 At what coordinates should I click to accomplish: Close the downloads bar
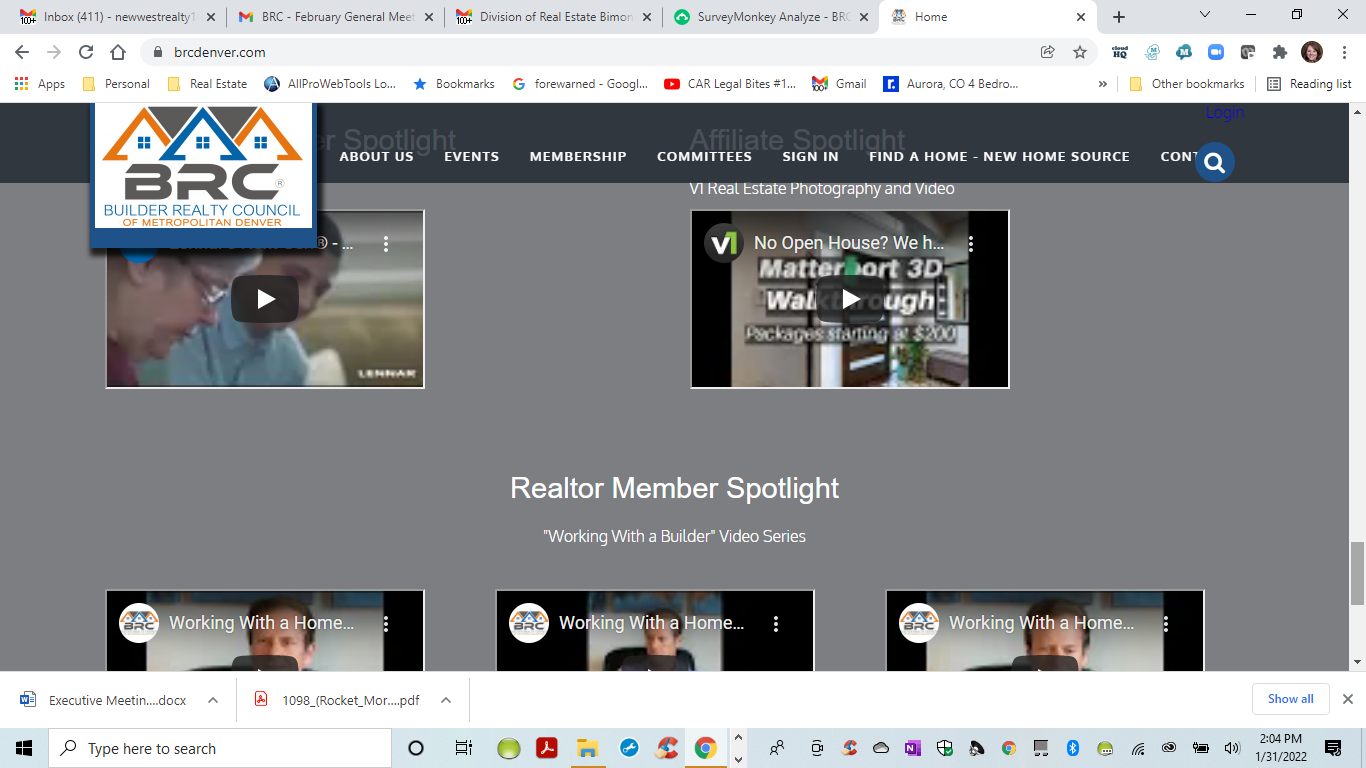pyautogui.click(x=1348, y=699)
